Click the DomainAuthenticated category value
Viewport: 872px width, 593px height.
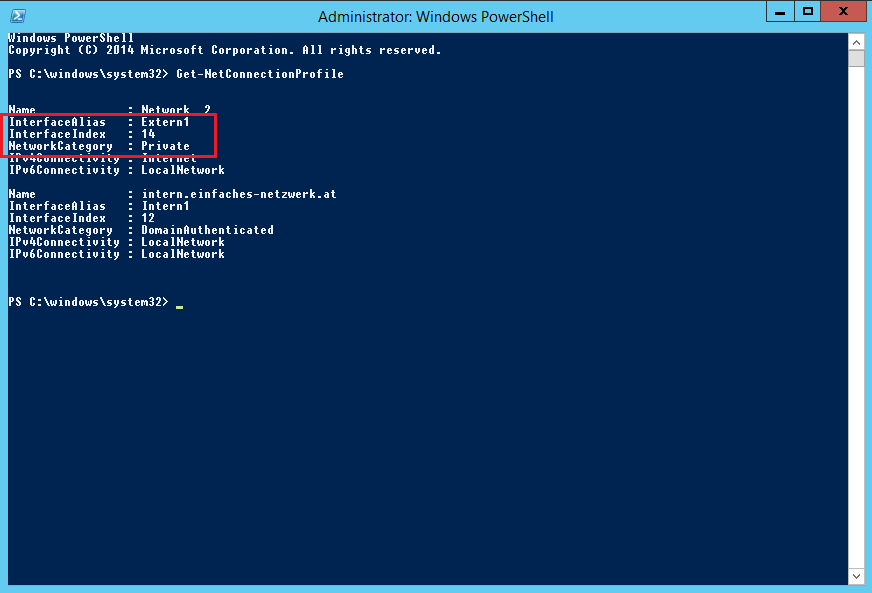pos(207,230)
